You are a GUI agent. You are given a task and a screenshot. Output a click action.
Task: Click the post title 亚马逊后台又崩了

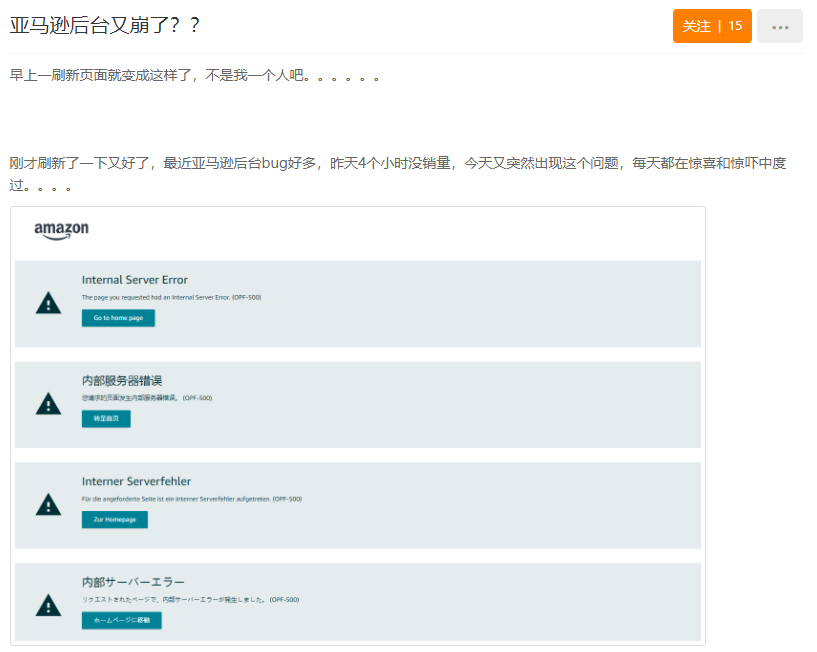pyautogui.click(x=105, y=25)
